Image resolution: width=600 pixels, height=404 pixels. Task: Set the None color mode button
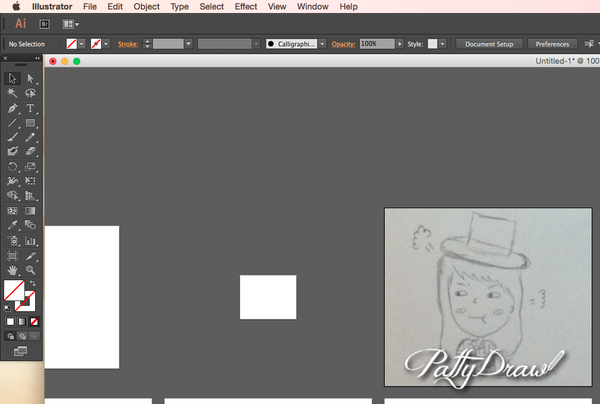pyautogui.click(x=32, y=322)
